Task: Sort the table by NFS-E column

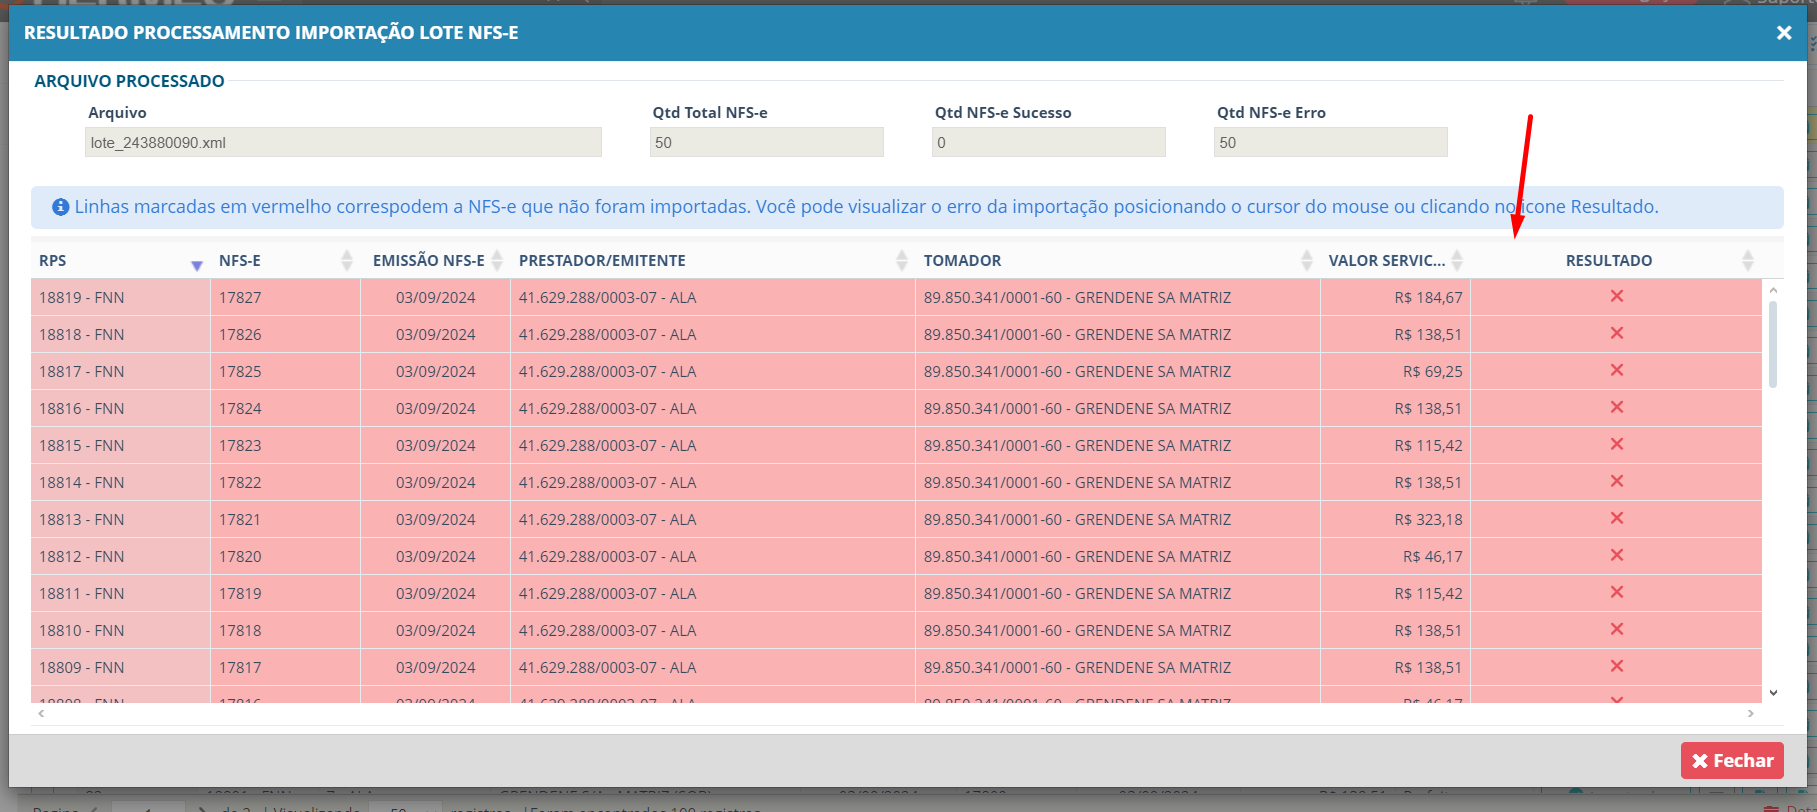Action: coord(285,260)
